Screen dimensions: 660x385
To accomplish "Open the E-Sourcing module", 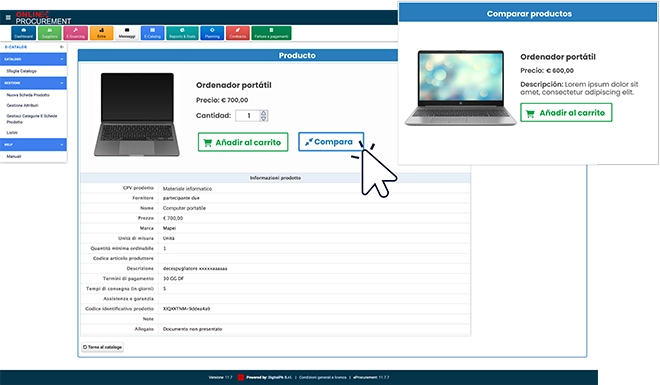I will (x=75, y=33).
